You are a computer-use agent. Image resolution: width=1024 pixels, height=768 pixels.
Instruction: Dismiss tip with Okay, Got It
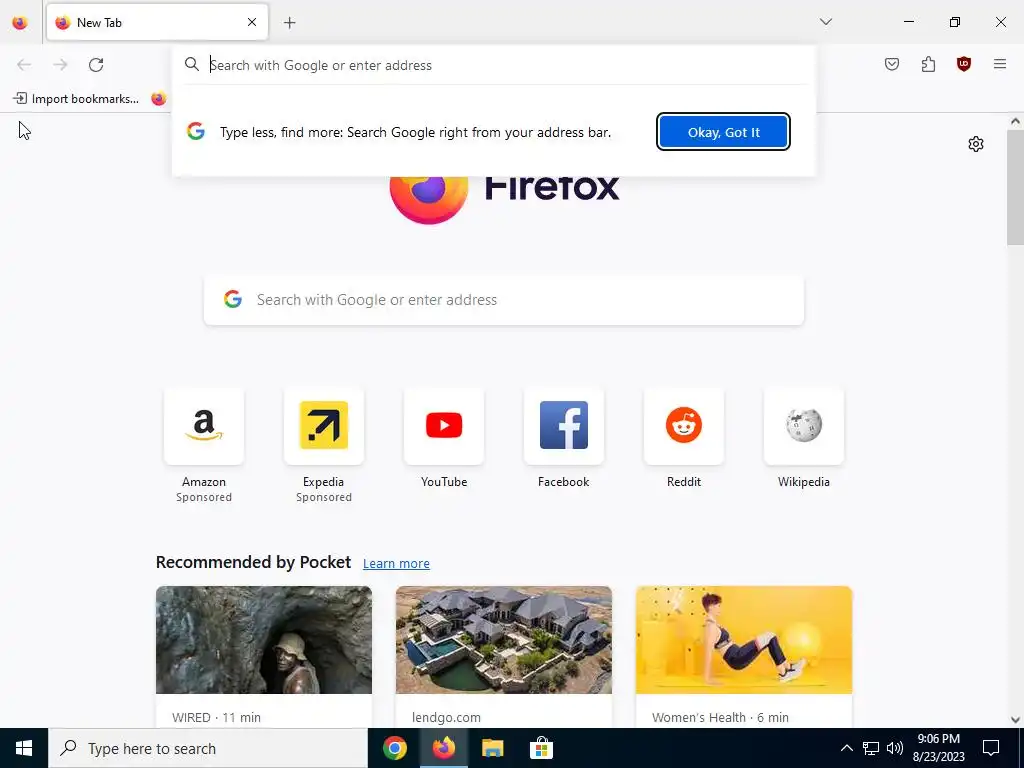tap(724, 132)
